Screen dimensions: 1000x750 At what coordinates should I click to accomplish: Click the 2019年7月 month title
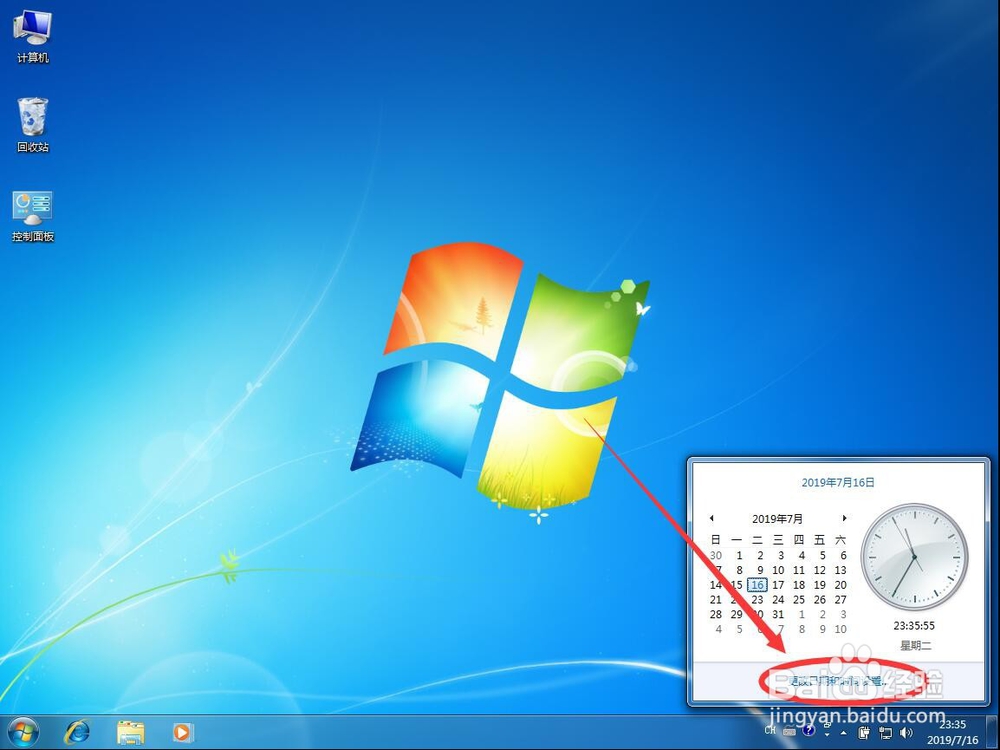pos(777,519)
